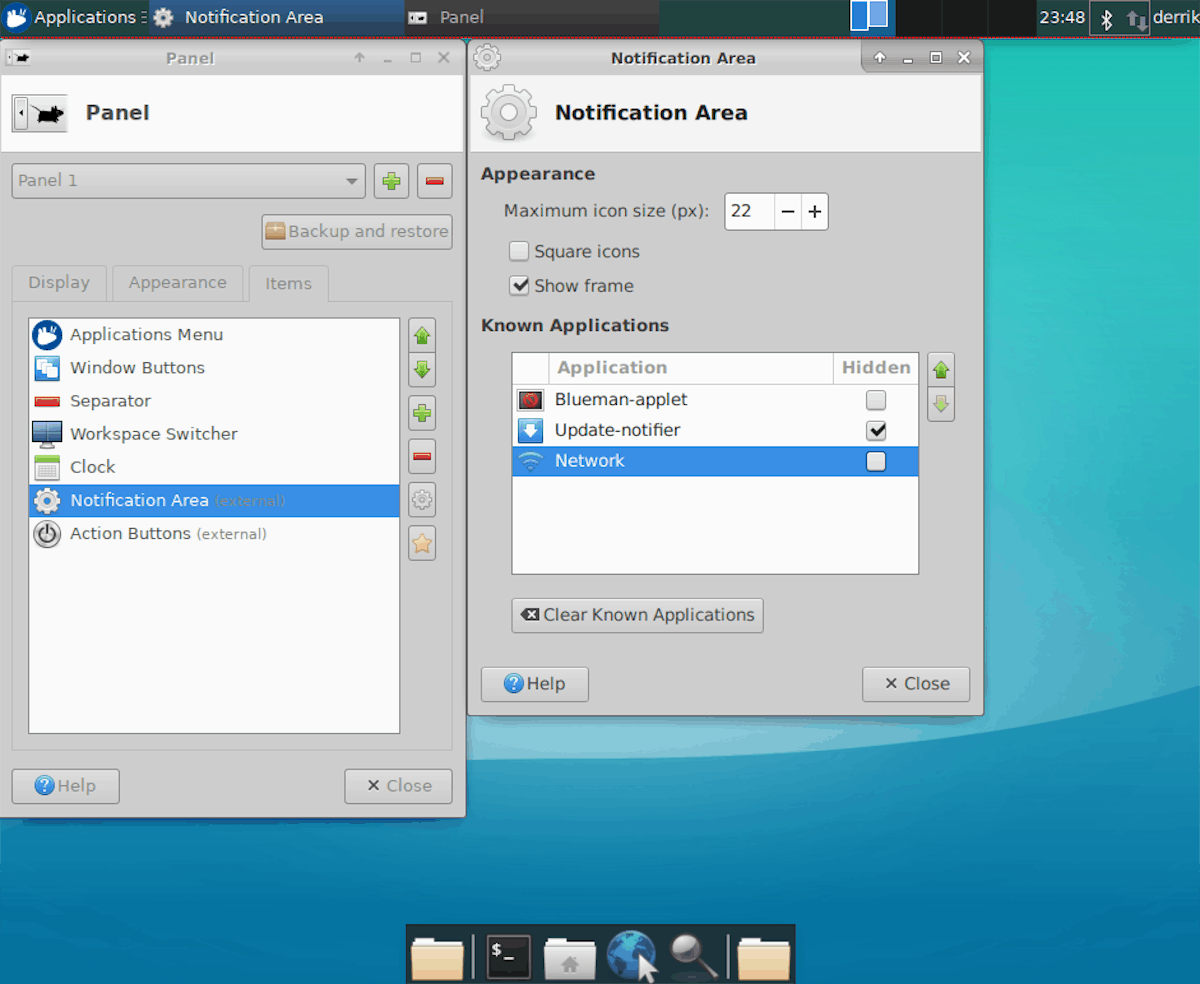The height and width of the screenshot is (984, 1200).
Task: Hide the Blueman-applet application
Action: coord(876,399)
